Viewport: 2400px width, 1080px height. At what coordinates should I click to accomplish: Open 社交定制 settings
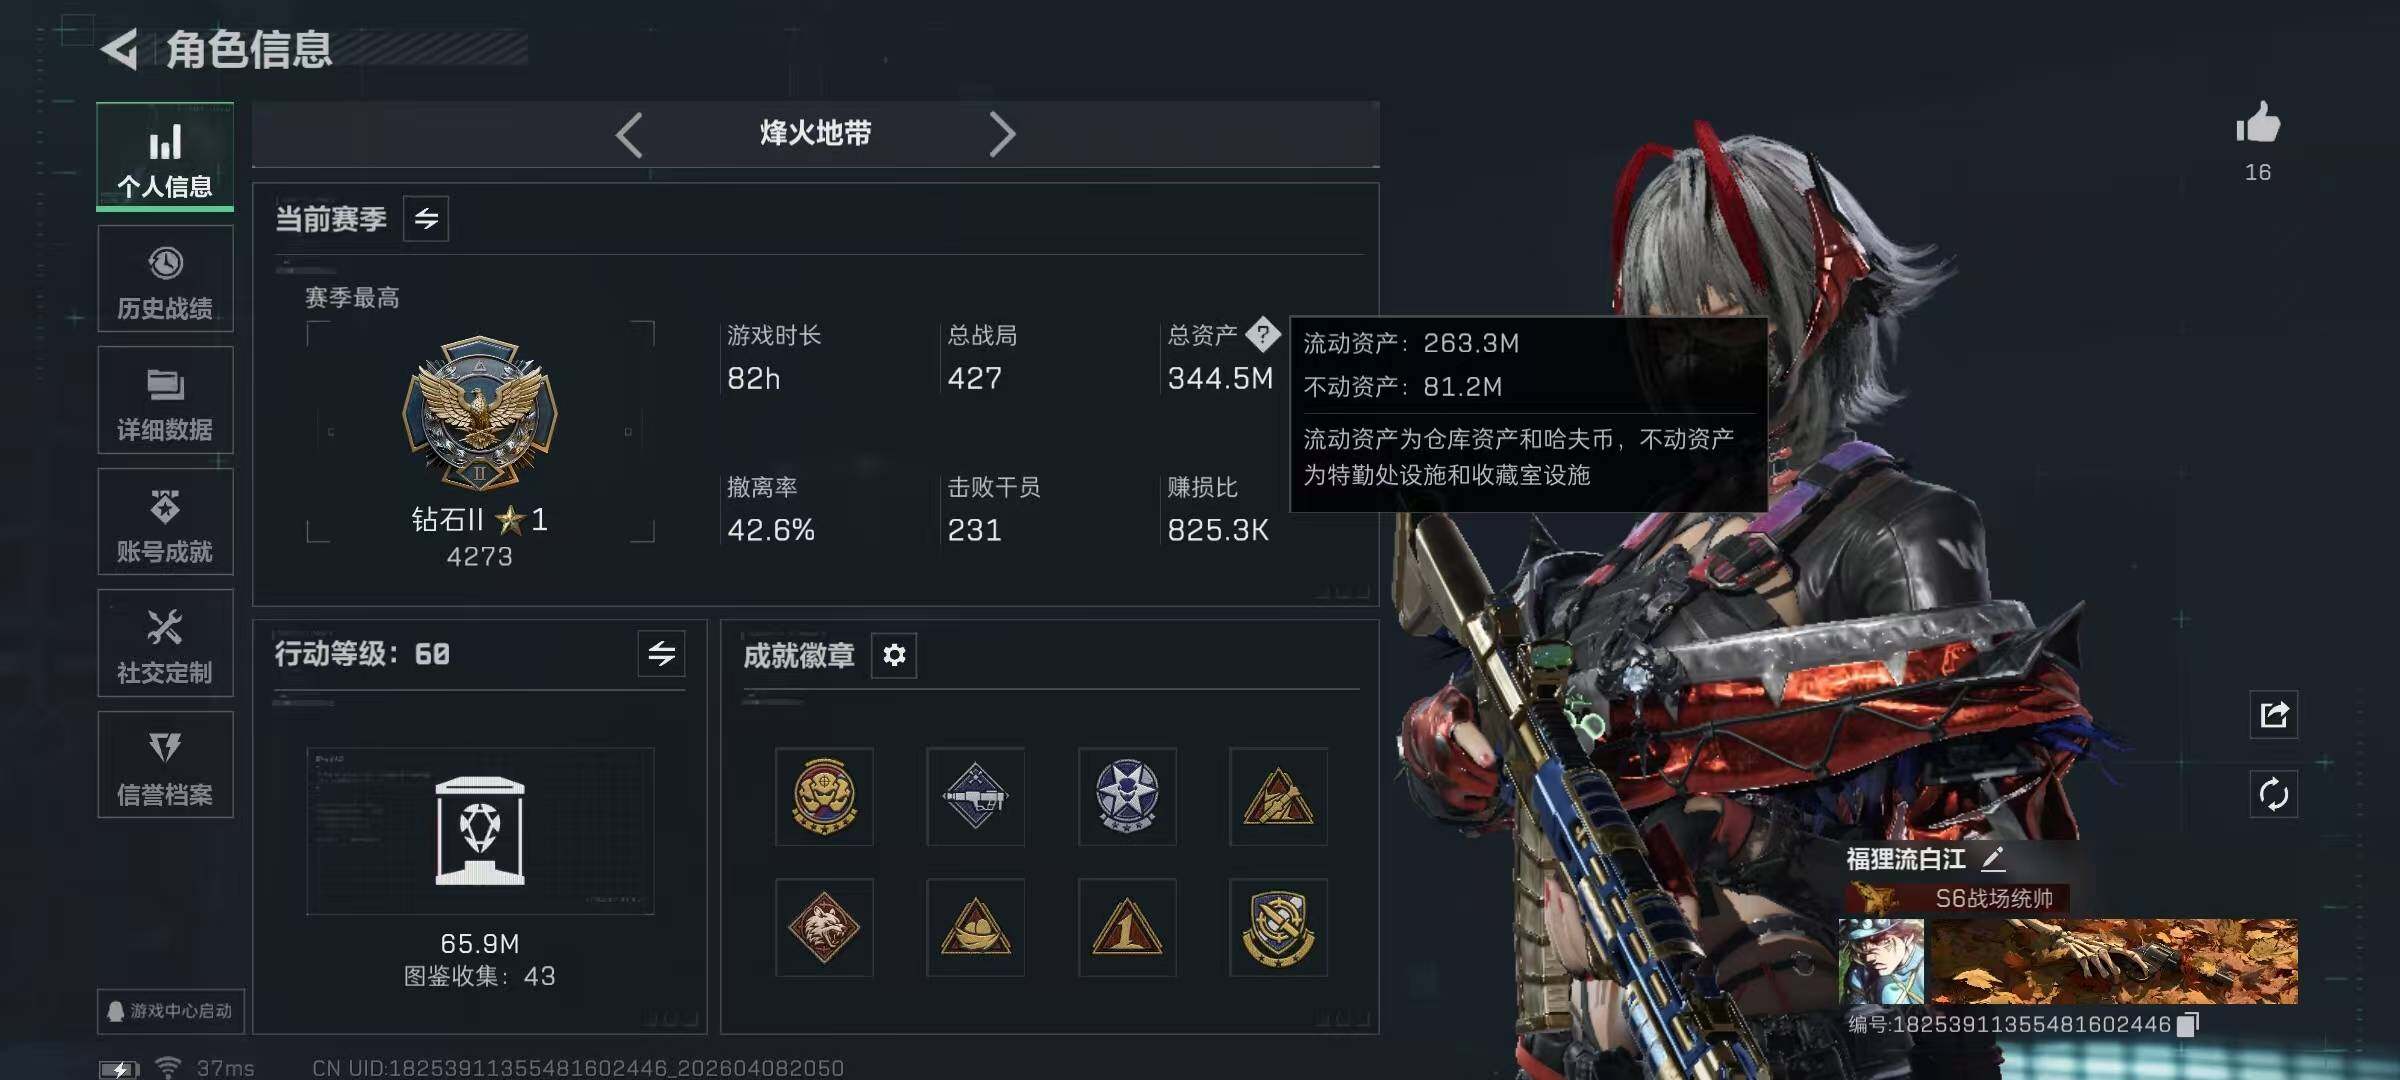coord(165,643)
